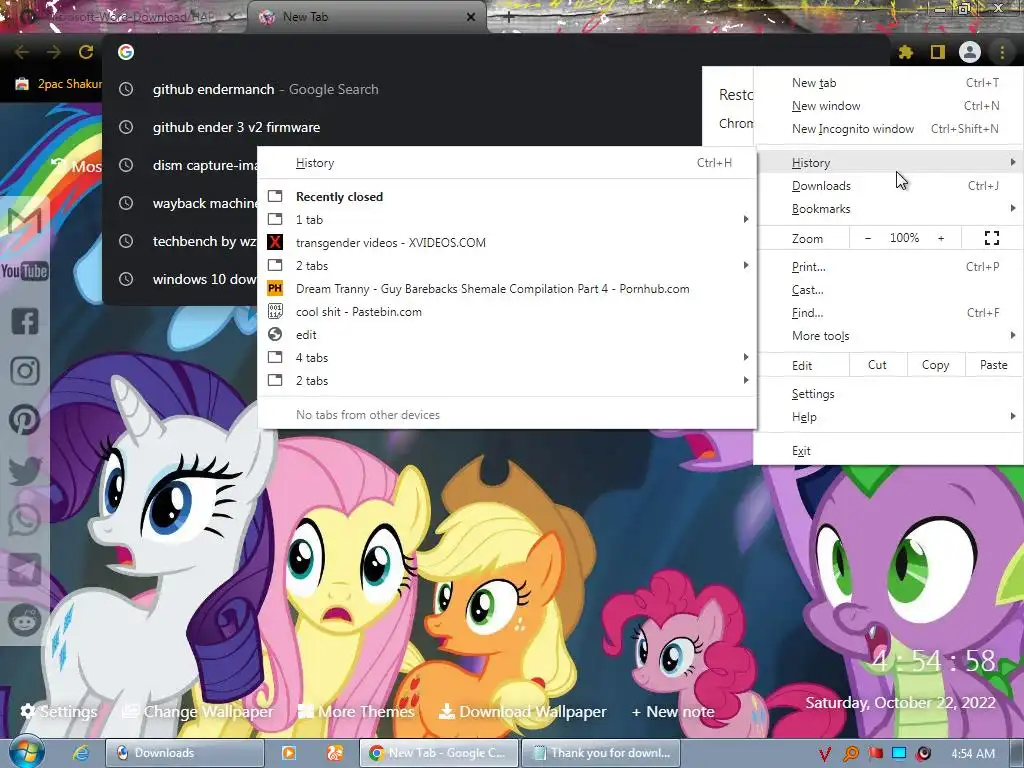The width and height of the screenshot is (1024, 768).
Task: Click the Windows Start orb
Action: point(27,752)
